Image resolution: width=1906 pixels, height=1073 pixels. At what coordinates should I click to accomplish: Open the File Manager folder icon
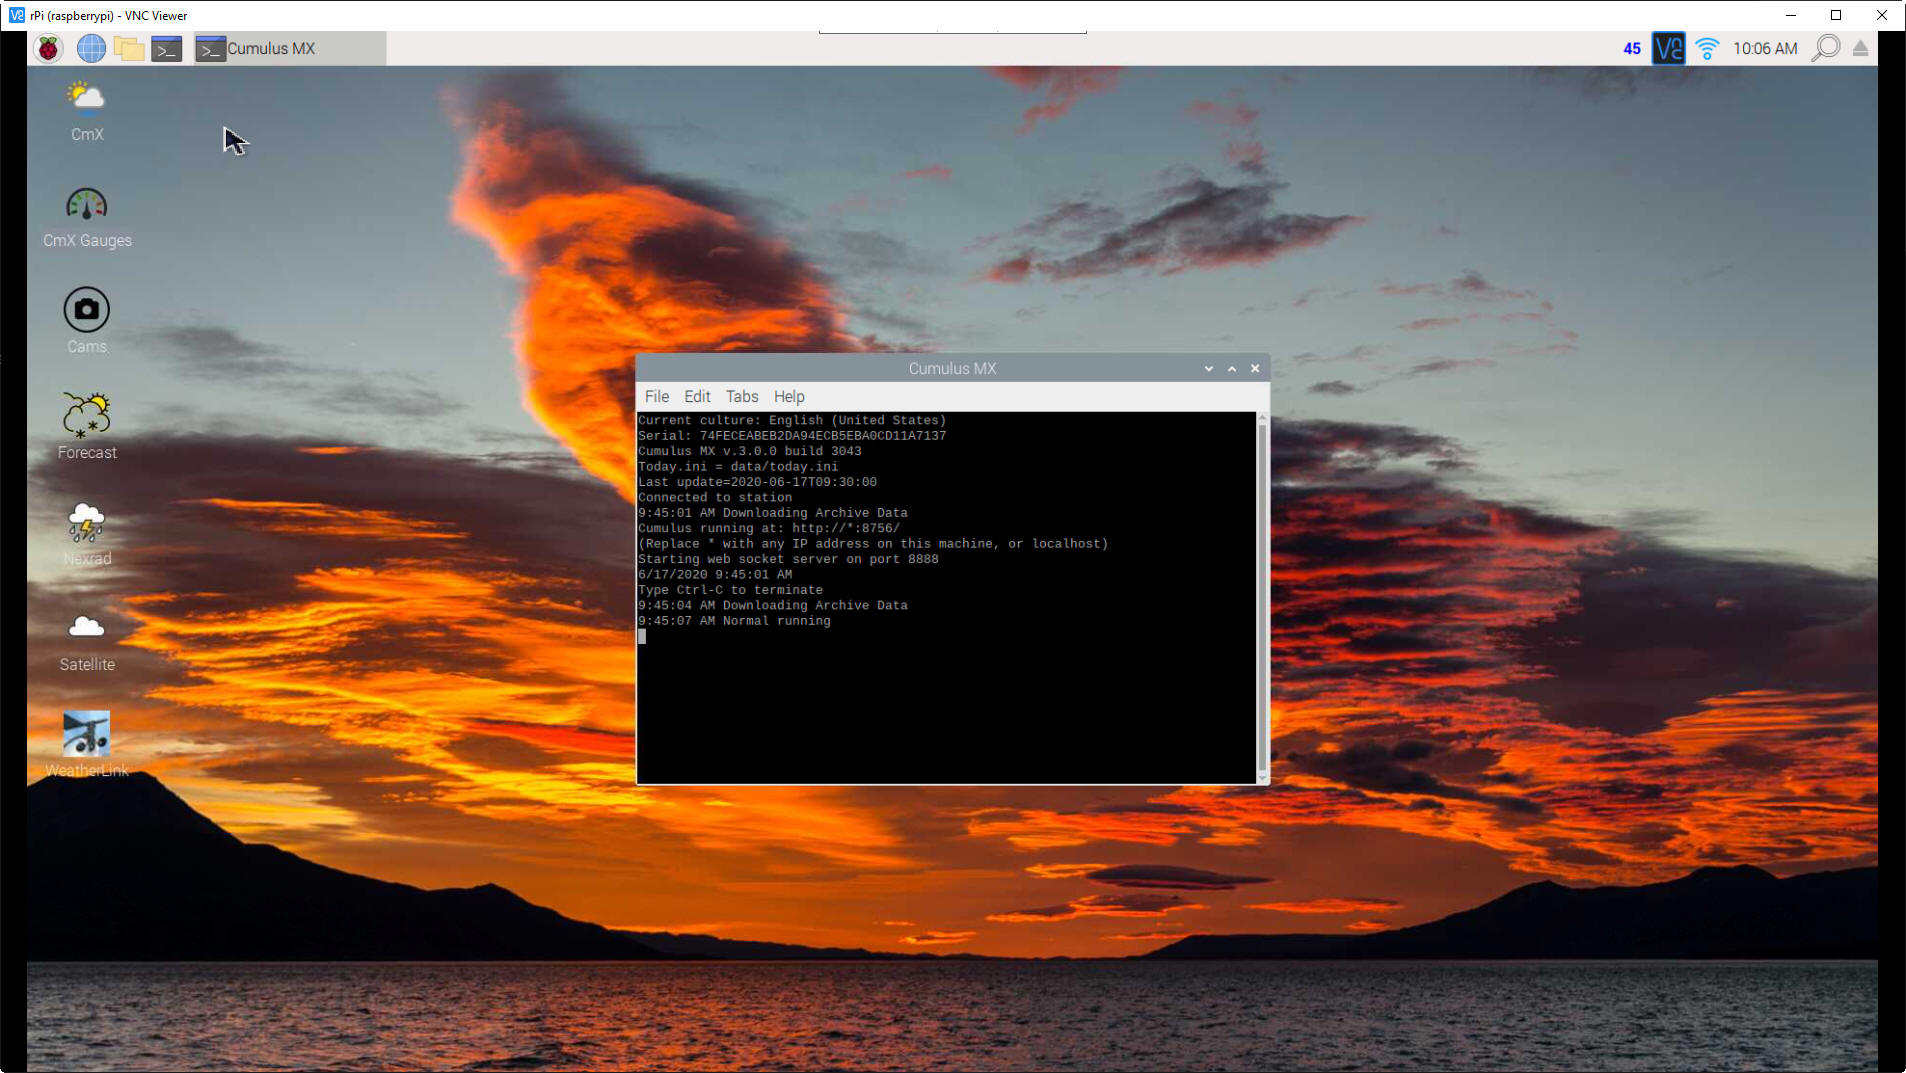pos(129,48)
